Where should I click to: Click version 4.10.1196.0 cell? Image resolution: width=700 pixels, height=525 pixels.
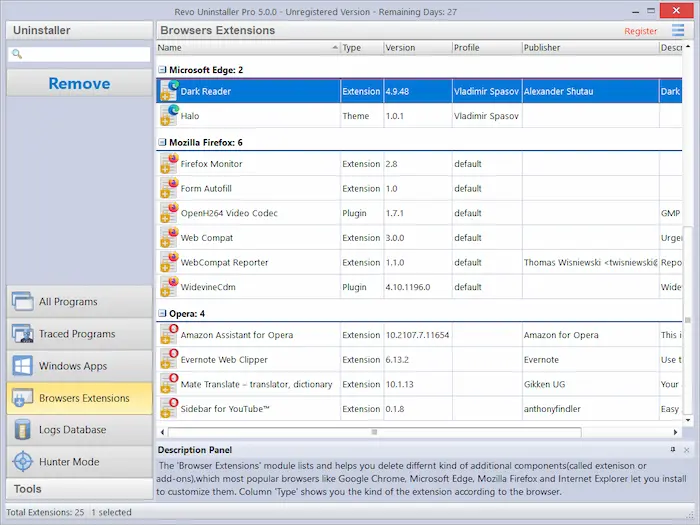[418, 287]
